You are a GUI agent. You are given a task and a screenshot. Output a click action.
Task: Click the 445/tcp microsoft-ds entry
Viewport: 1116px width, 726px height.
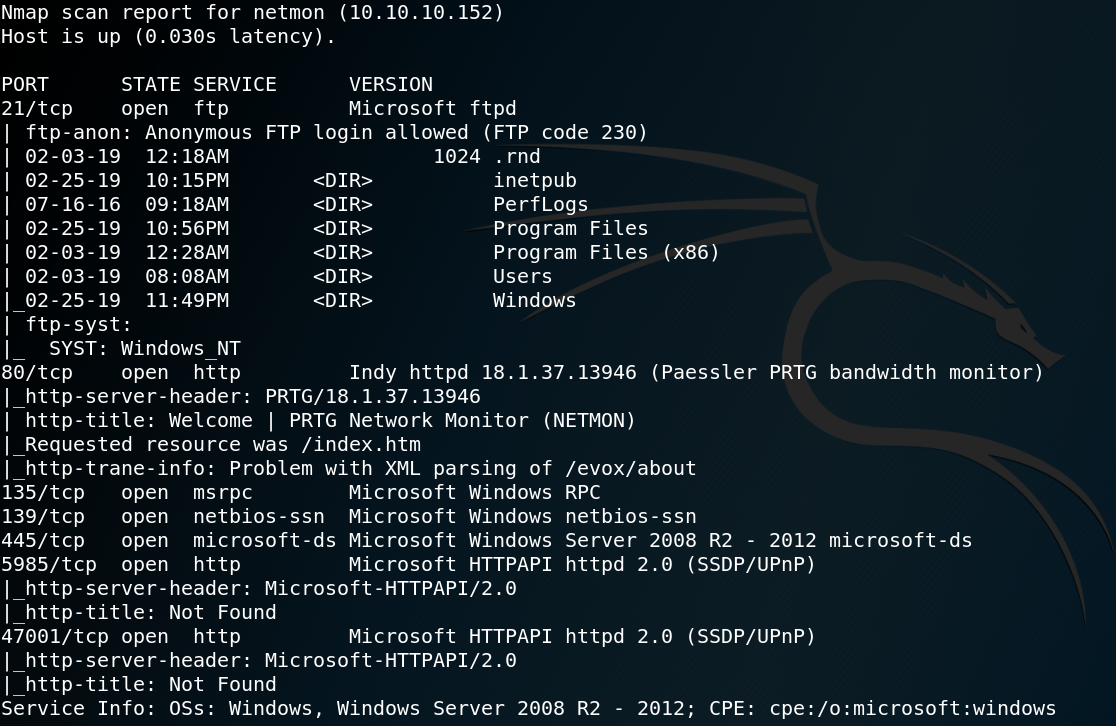click(487, 541)
